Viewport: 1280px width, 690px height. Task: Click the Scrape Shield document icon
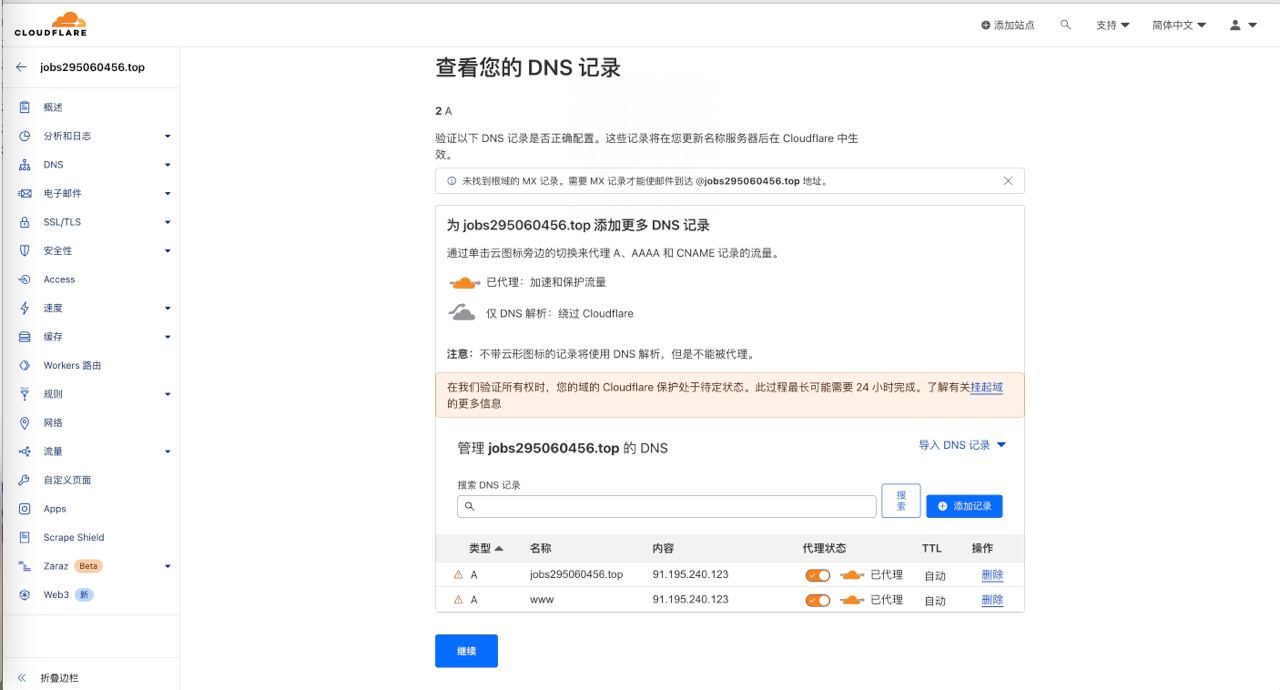coord(25,538)
